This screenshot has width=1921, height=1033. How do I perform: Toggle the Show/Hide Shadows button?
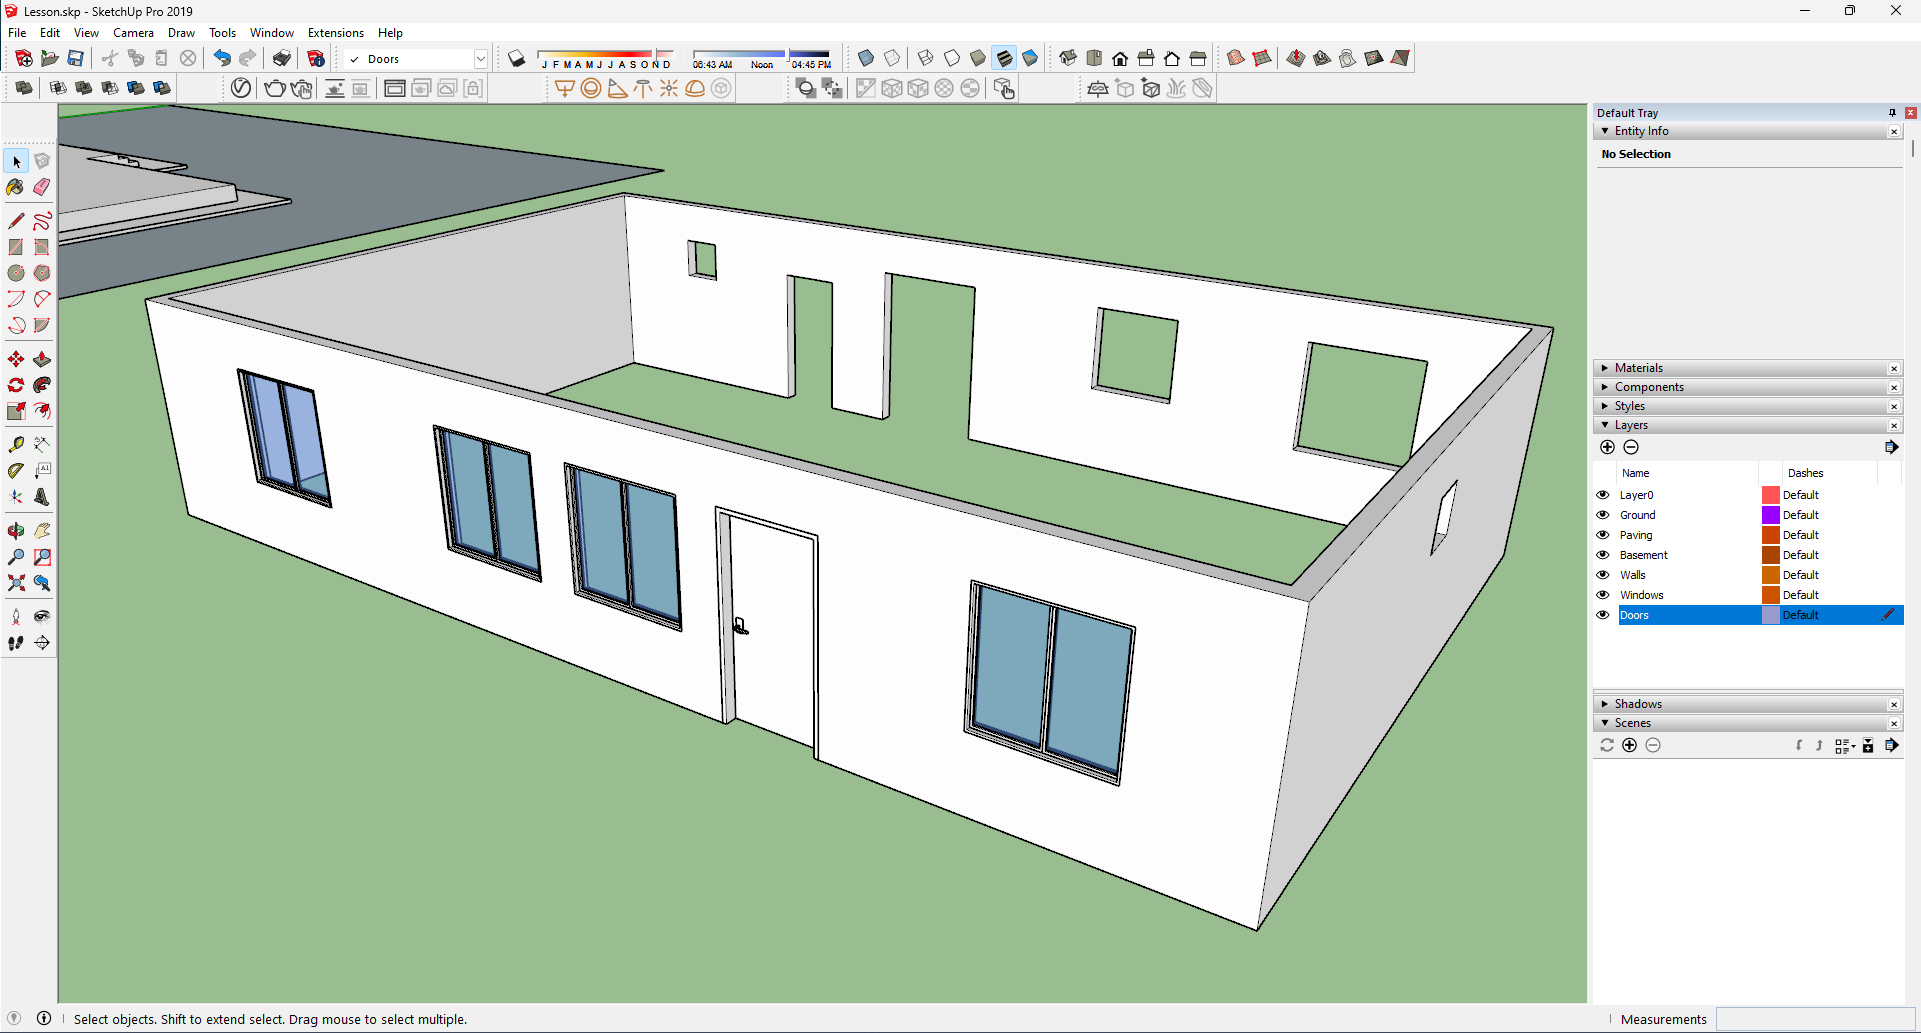click(516, 58)
